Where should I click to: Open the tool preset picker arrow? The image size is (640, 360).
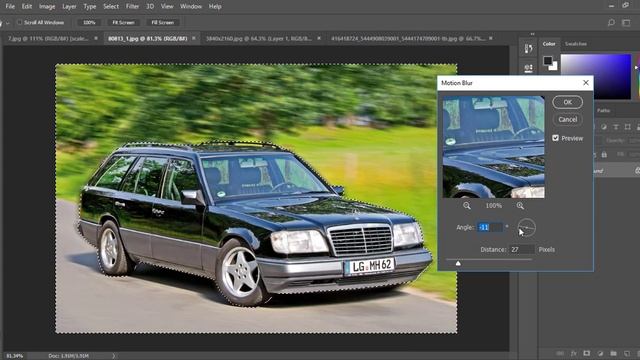tap(8, 23)
